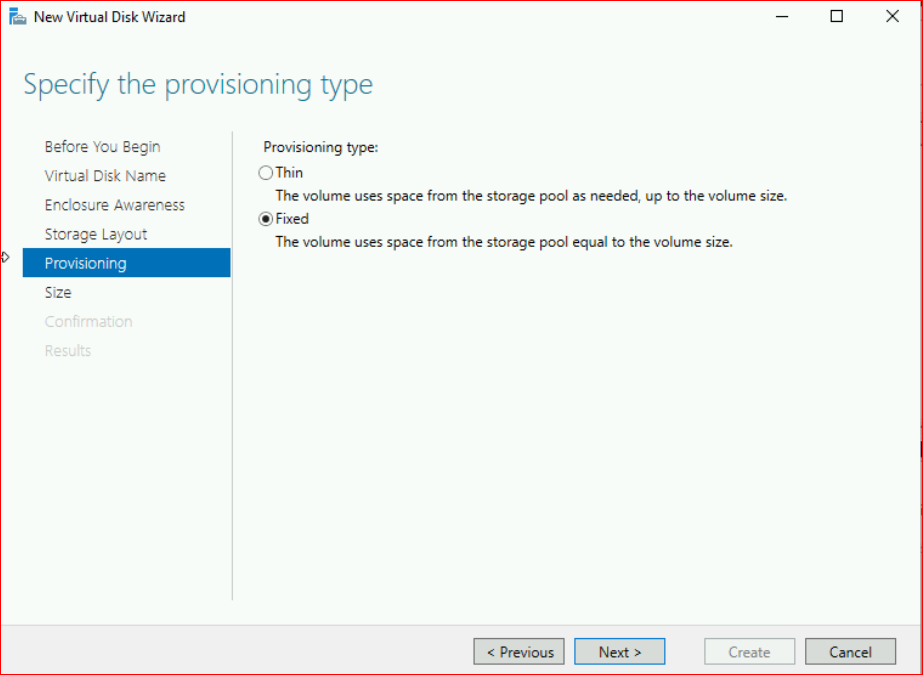The height and width of the screenshot is (675, 923).
Task: Click the Thin option description text
Action: 530,196
